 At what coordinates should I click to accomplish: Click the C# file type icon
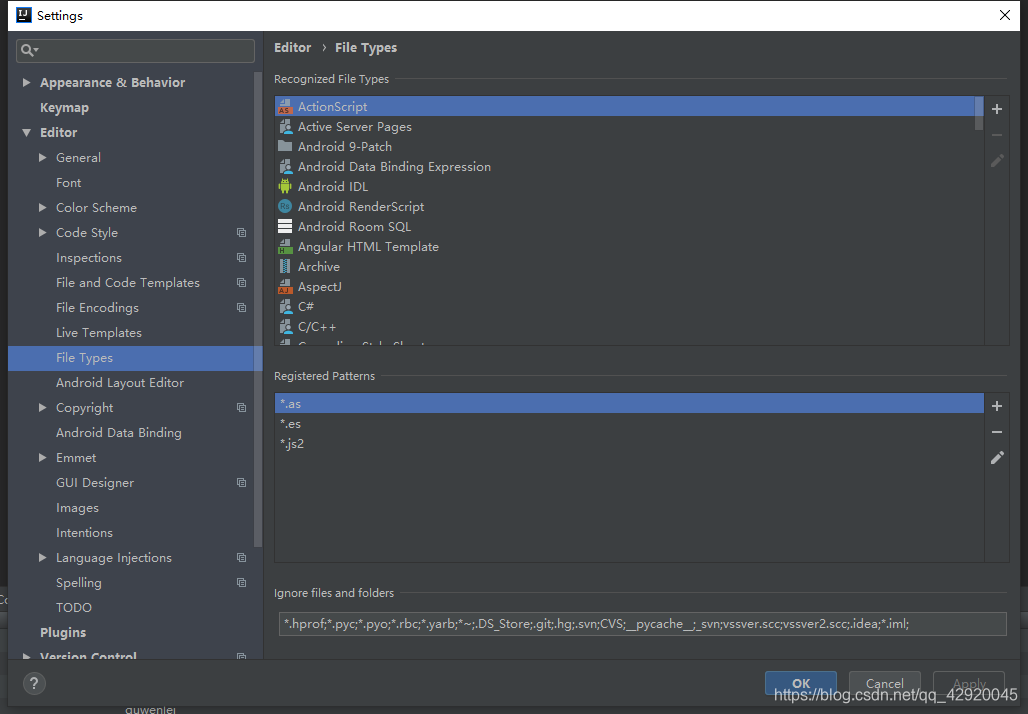(285, 306)
